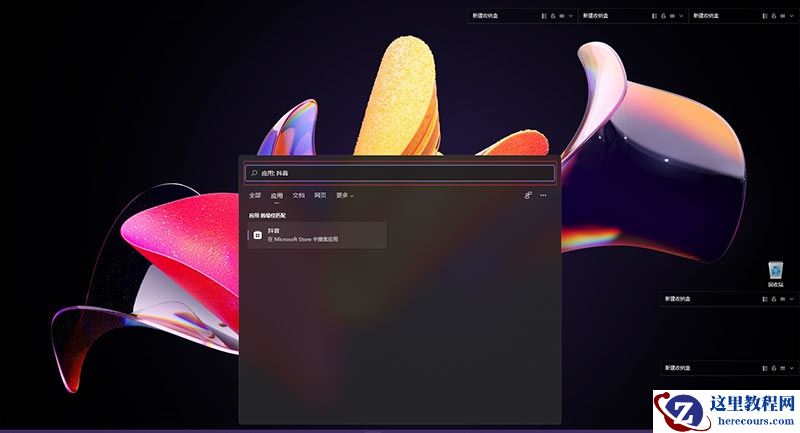Click the search field containing 应用: 抖音
Image resolution: width=800 pixels, height=433 pixels.
[399, 173]
